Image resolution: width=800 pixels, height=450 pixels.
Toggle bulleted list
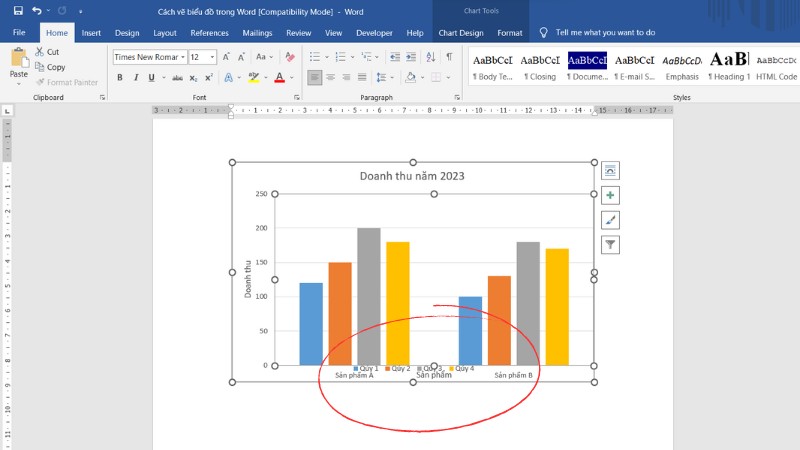pyautogui.click(x=315, y=57)
